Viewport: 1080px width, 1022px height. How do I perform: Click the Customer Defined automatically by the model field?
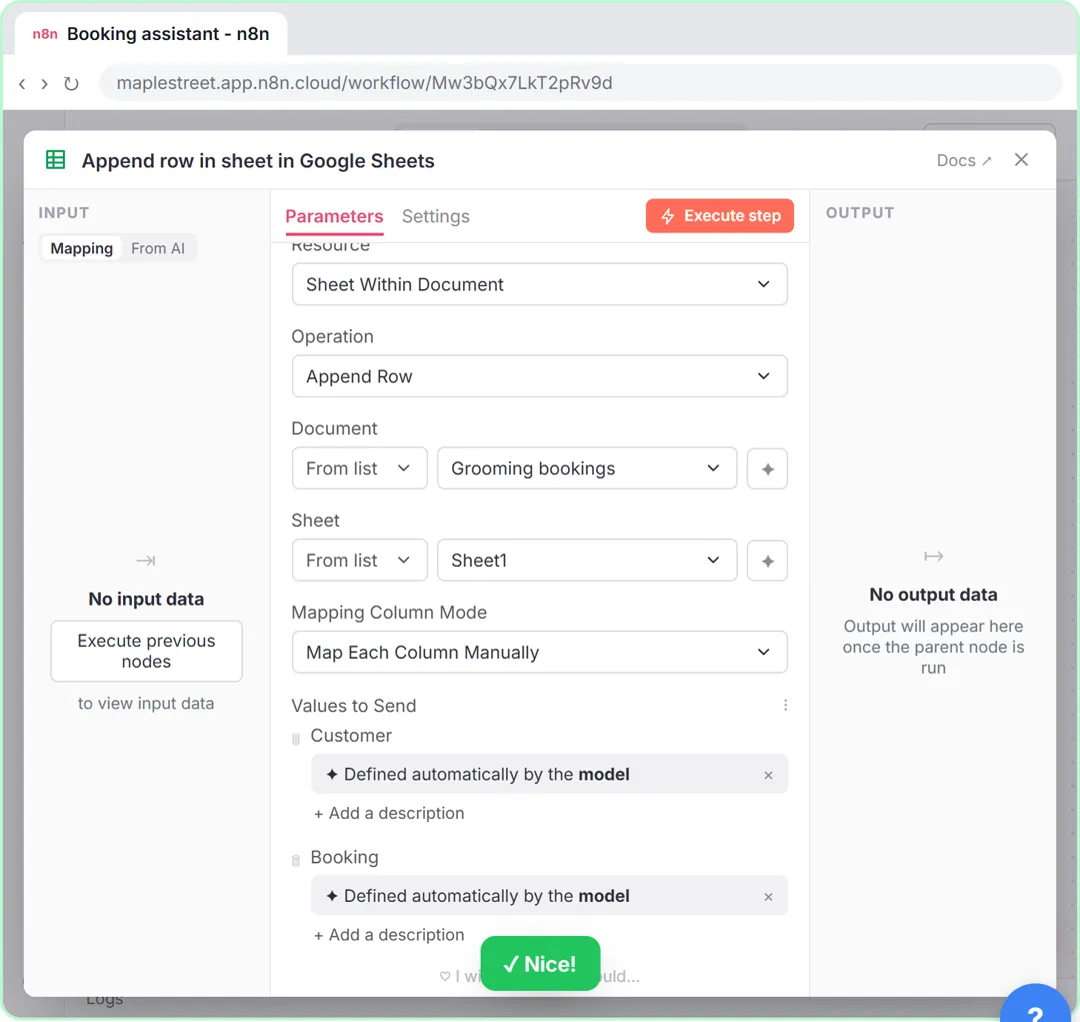pyautogui.click(x=549, y=774)
